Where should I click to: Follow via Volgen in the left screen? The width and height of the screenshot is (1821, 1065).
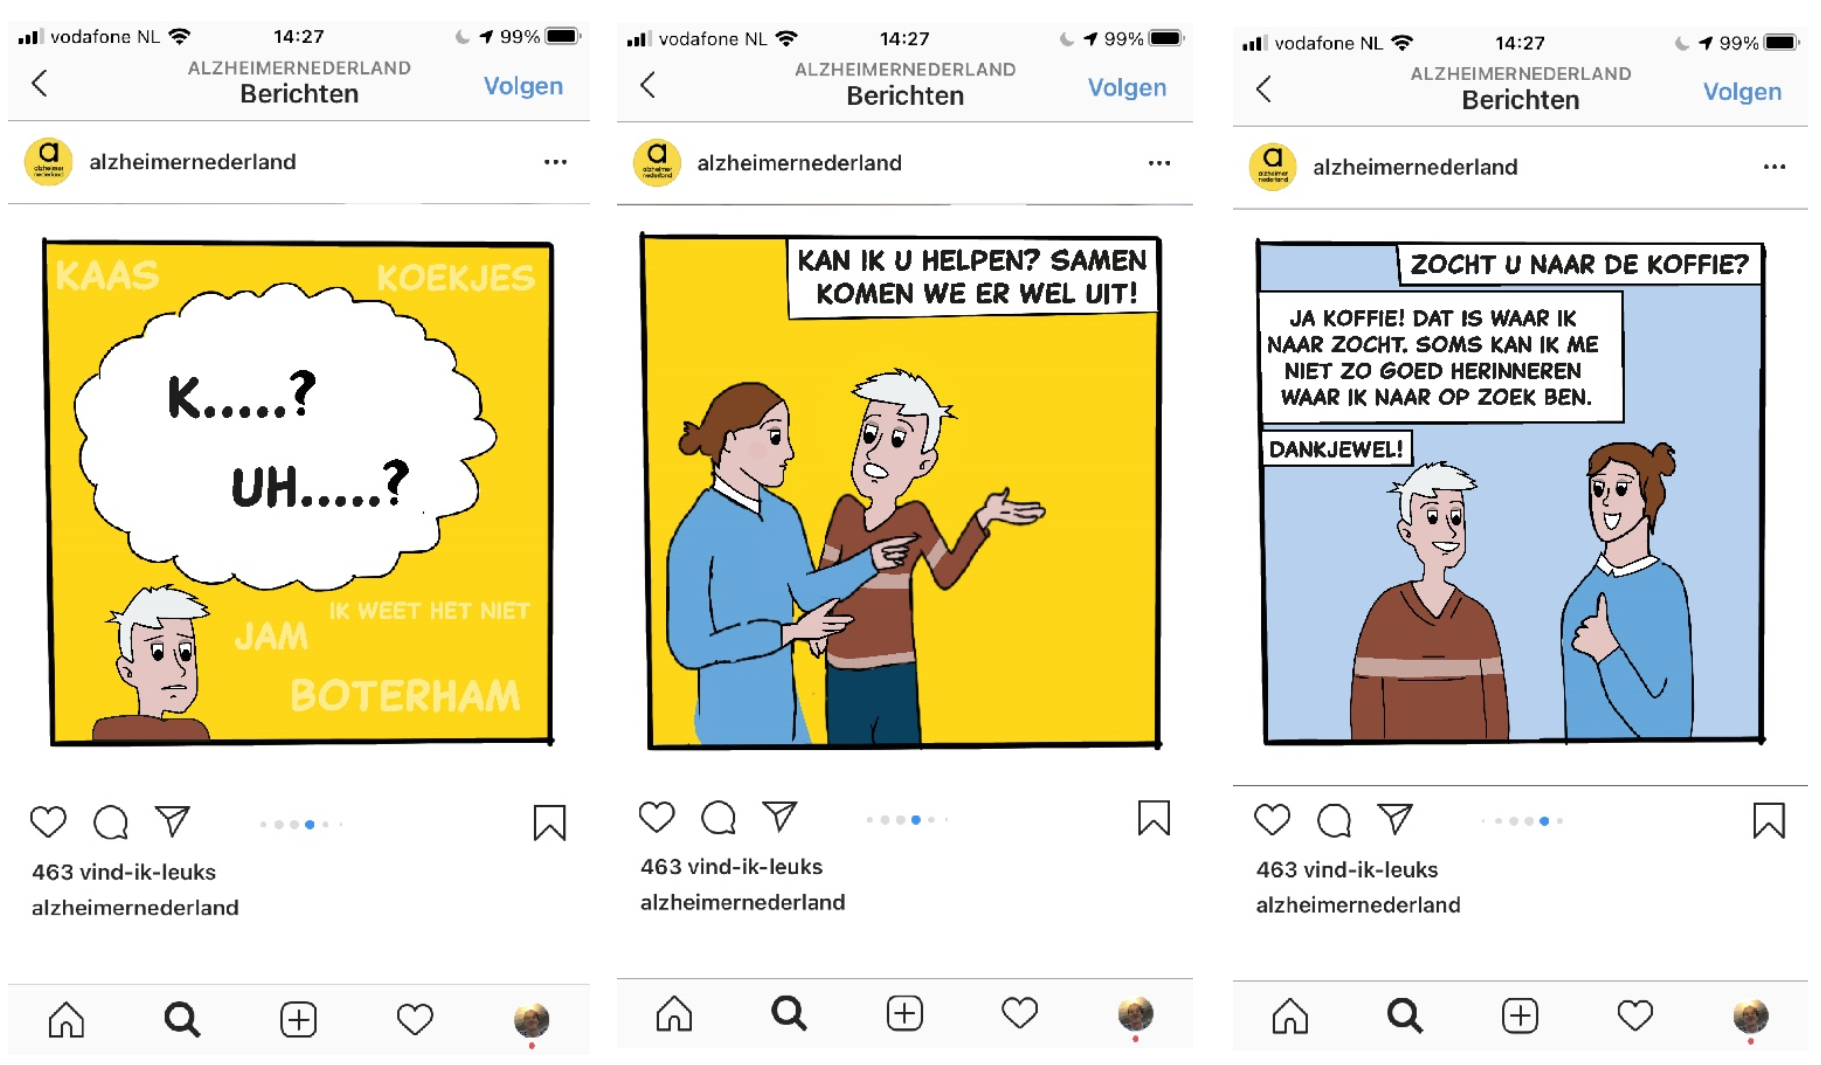click(523, 86)
